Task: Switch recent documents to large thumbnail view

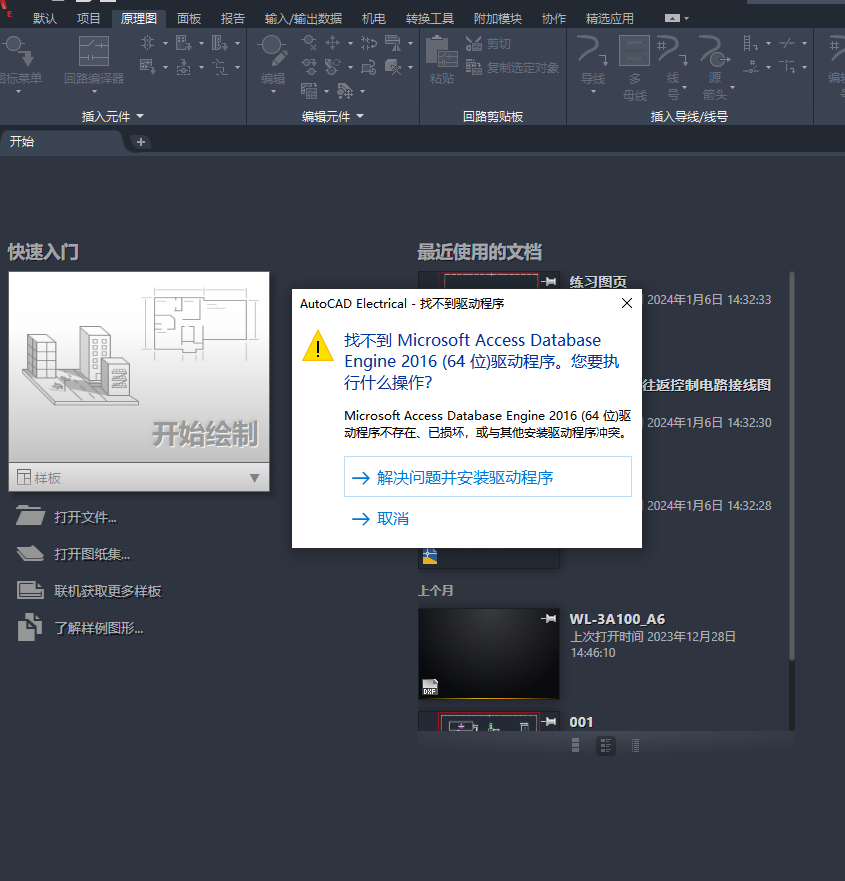Action: (576, 745)
